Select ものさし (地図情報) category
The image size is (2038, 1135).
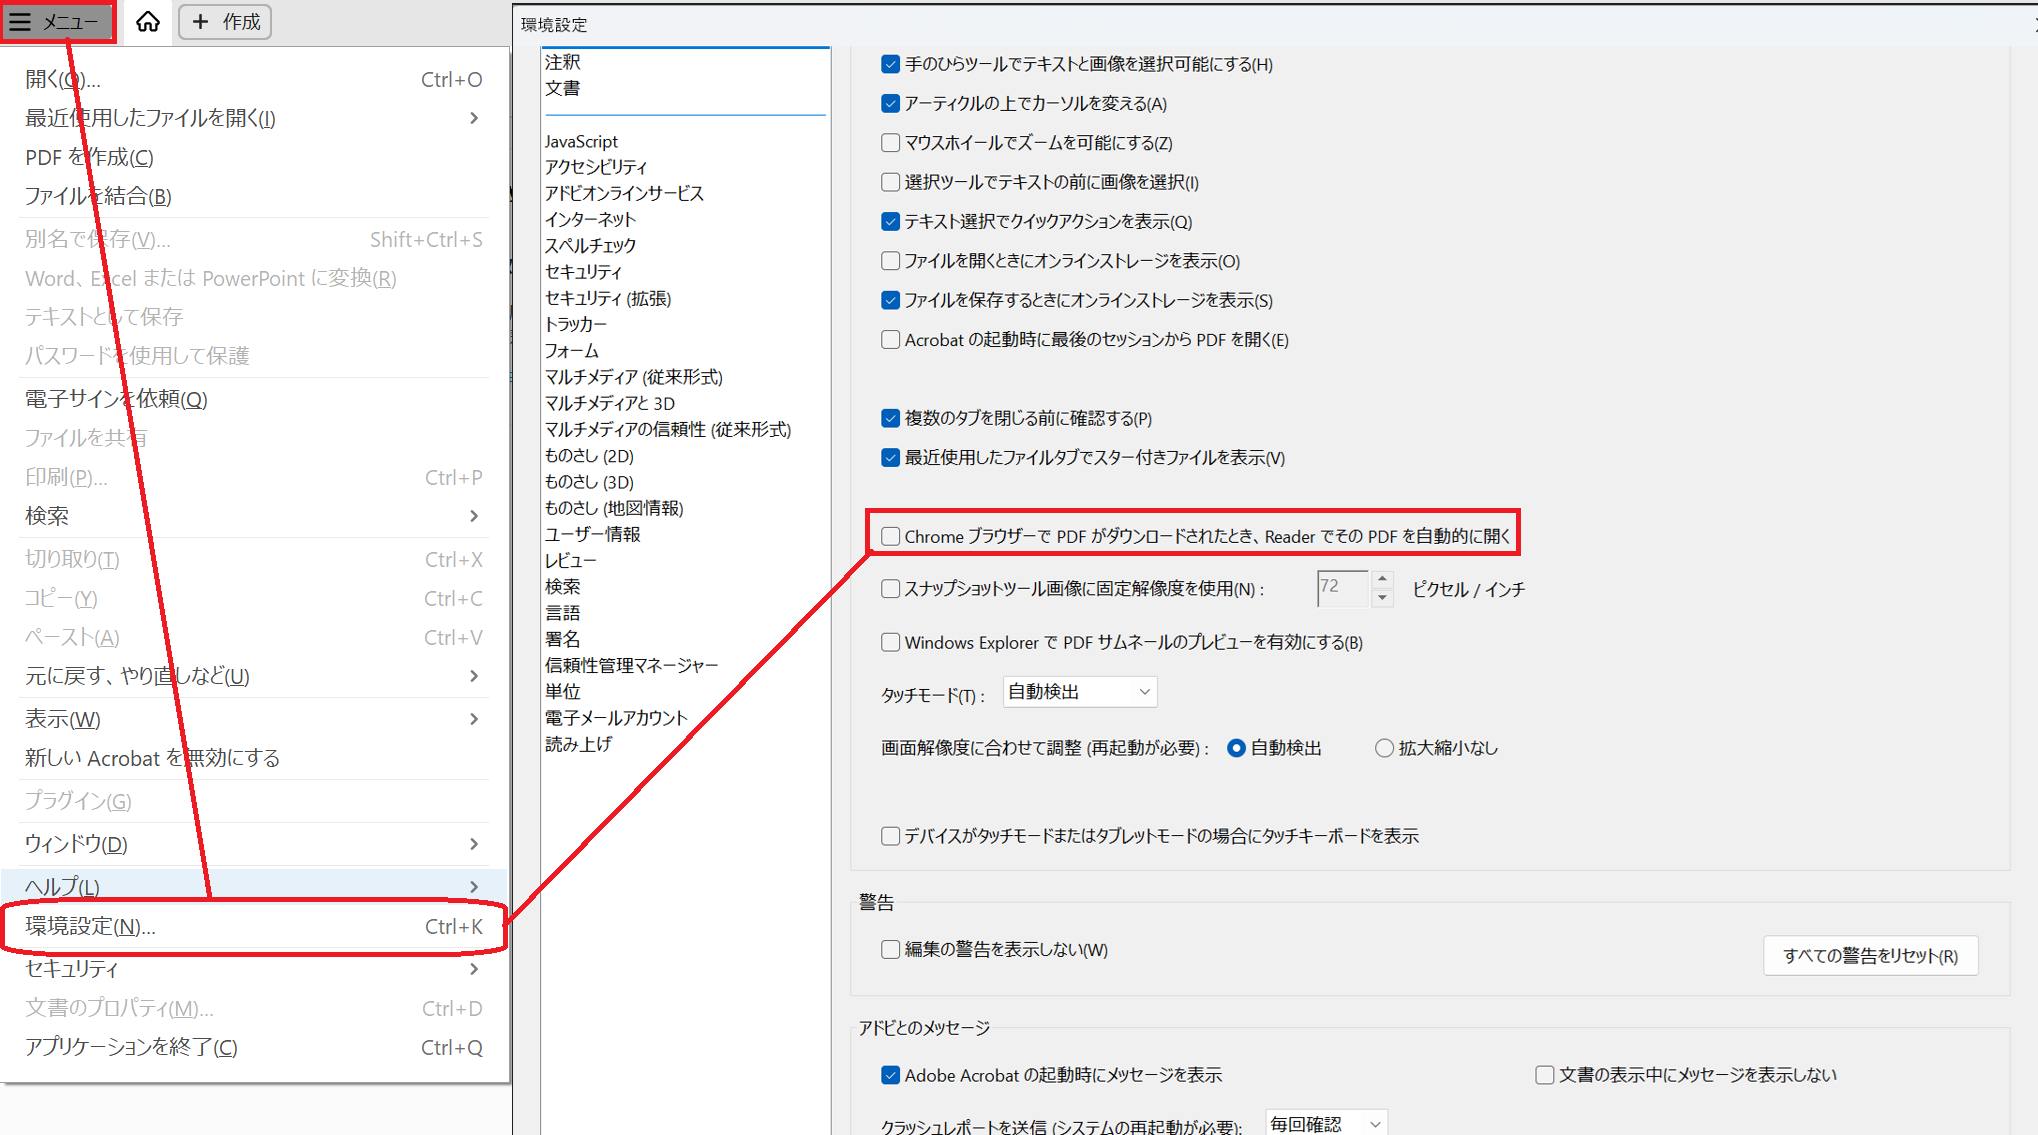click(x=614, y=508)
